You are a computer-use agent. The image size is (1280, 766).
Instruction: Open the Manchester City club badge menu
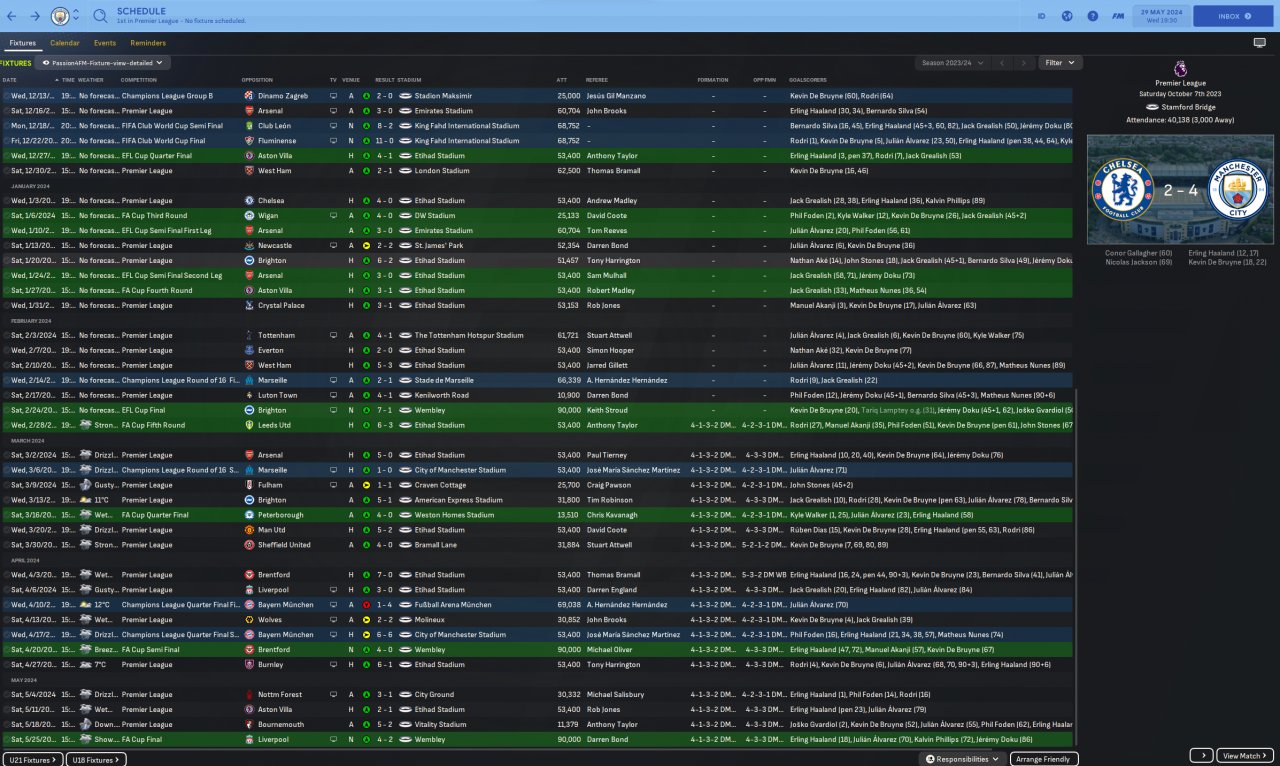tap(61, 16)
